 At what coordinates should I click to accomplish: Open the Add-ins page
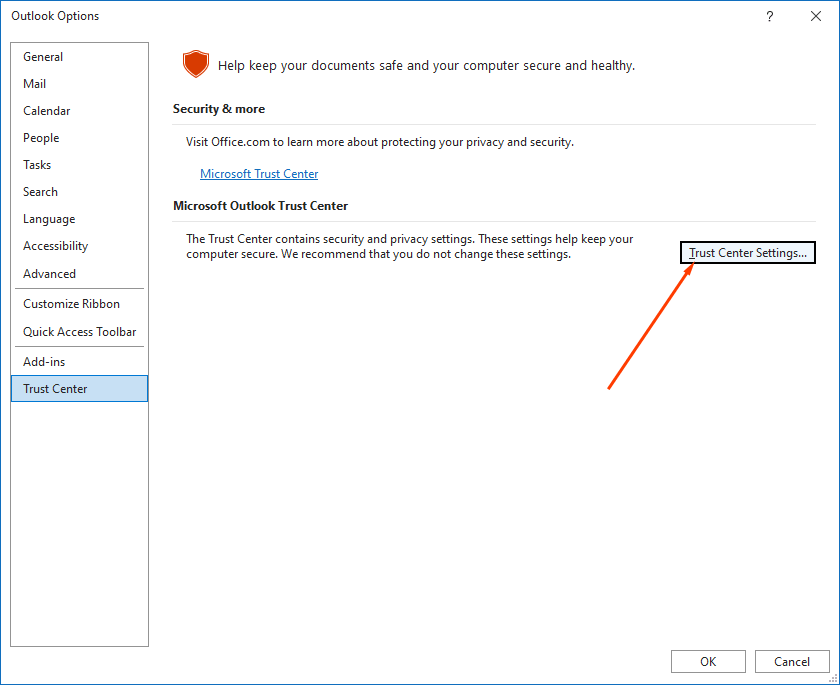(42, 361)
